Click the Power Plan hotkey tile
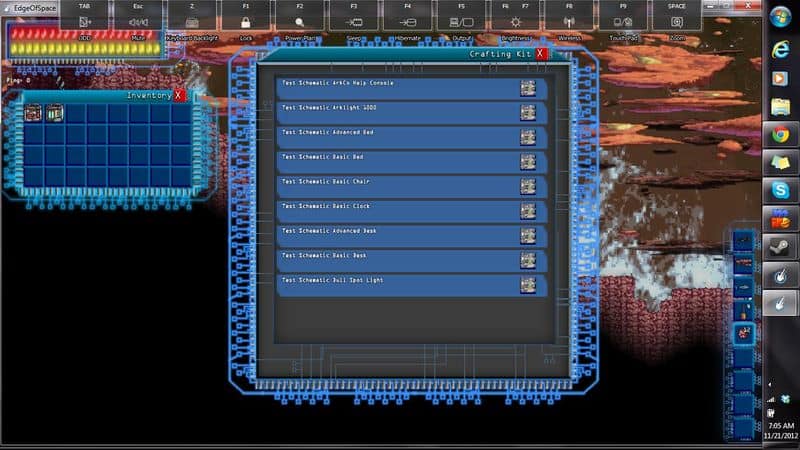This screenshot has height=450, width=800. (299, 21)
